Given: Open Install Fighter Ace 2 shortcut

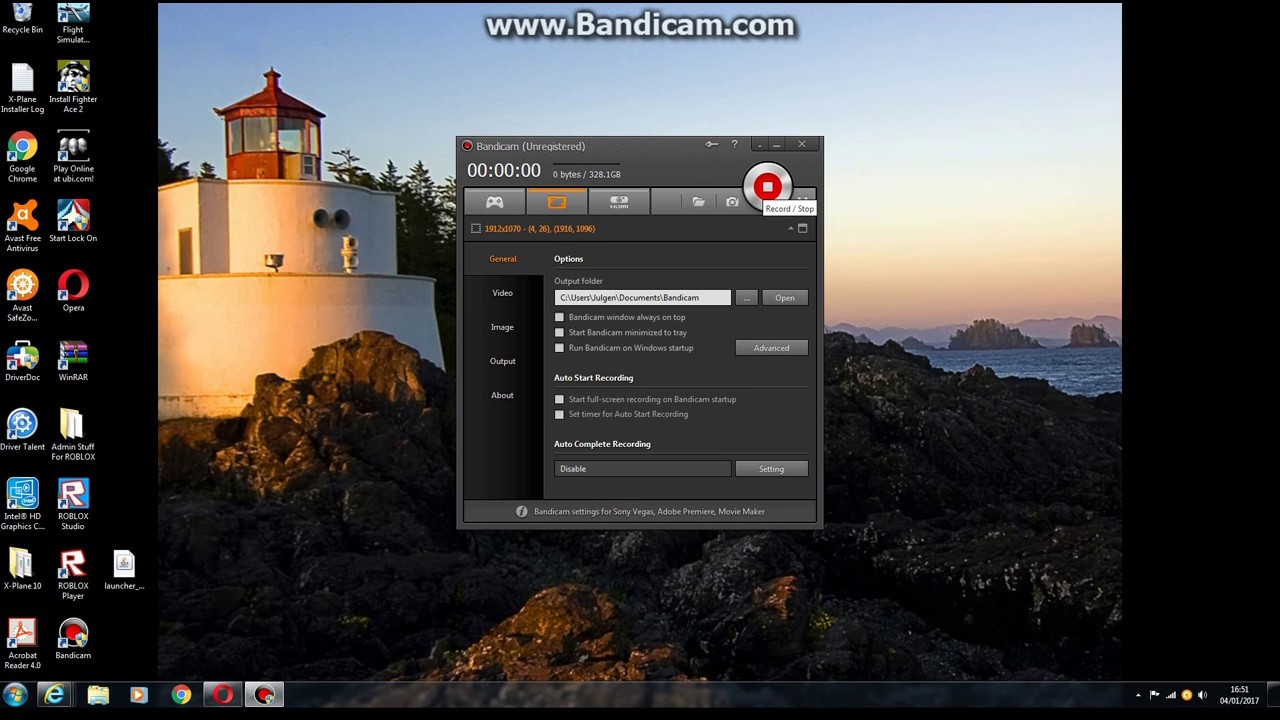Looking at the screenshot, I should click(x=73, y=88).
